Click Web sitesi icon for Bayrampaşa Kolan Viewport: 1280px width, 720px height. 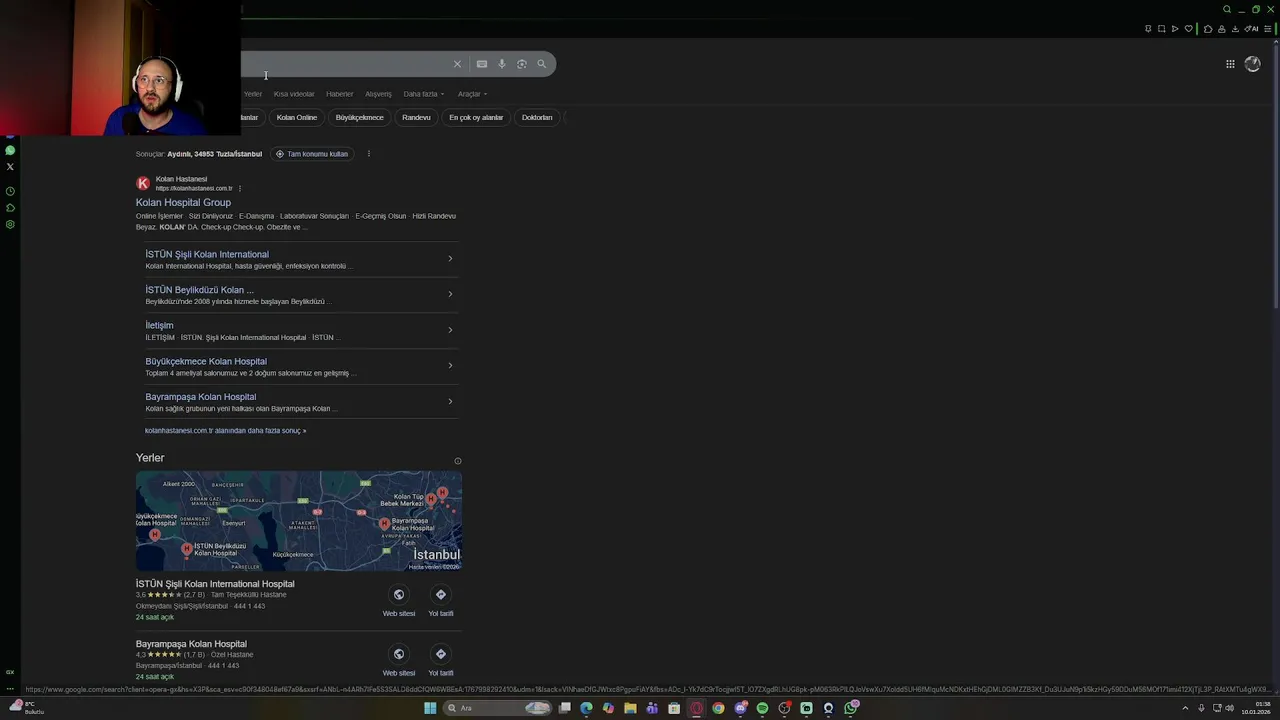tap(399, 654)
